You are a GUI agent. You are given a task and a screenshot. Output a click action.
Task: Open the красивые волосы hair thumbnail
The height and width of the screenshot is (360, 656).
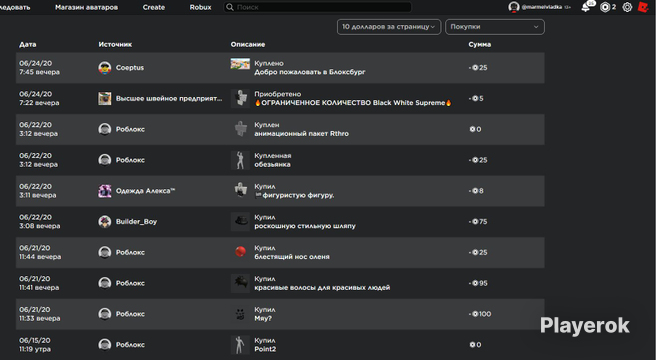click(x=240, y=283)
